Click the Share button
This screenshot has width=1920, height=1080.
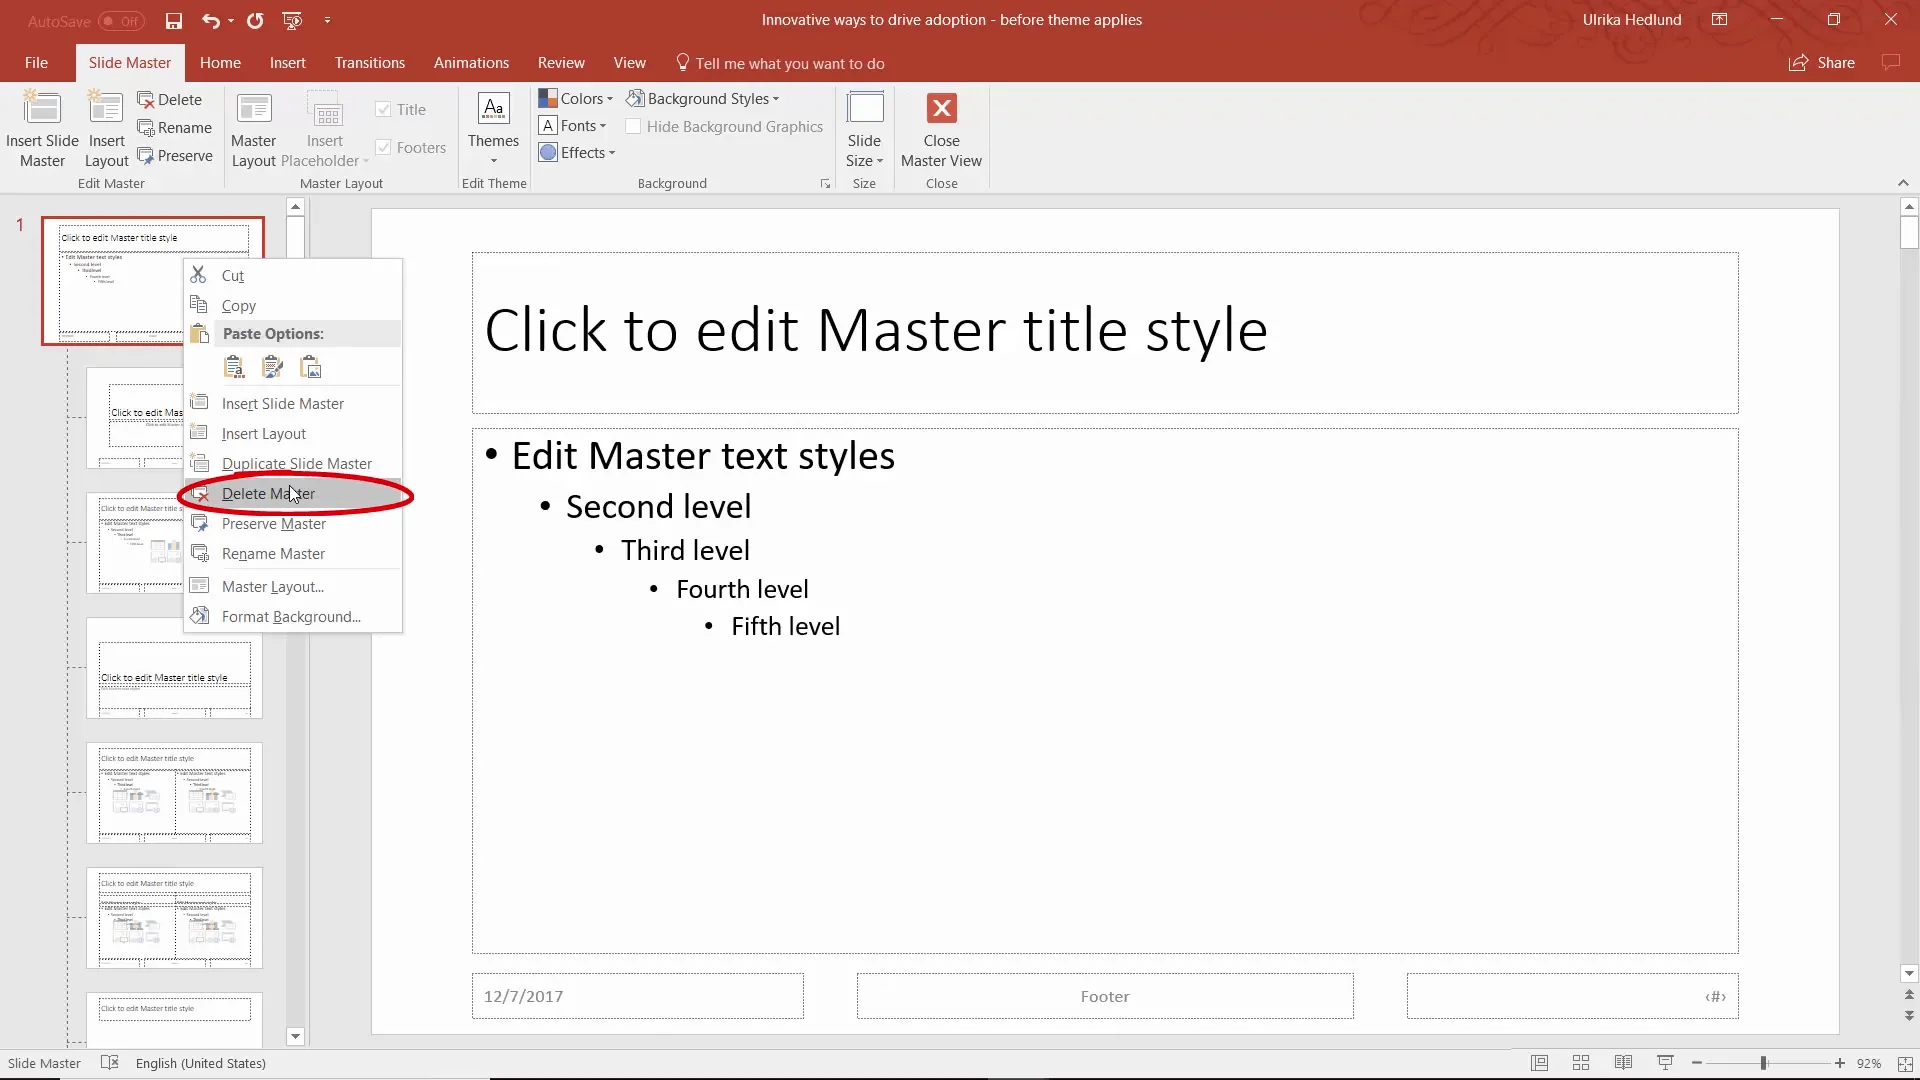point(1822,63)
